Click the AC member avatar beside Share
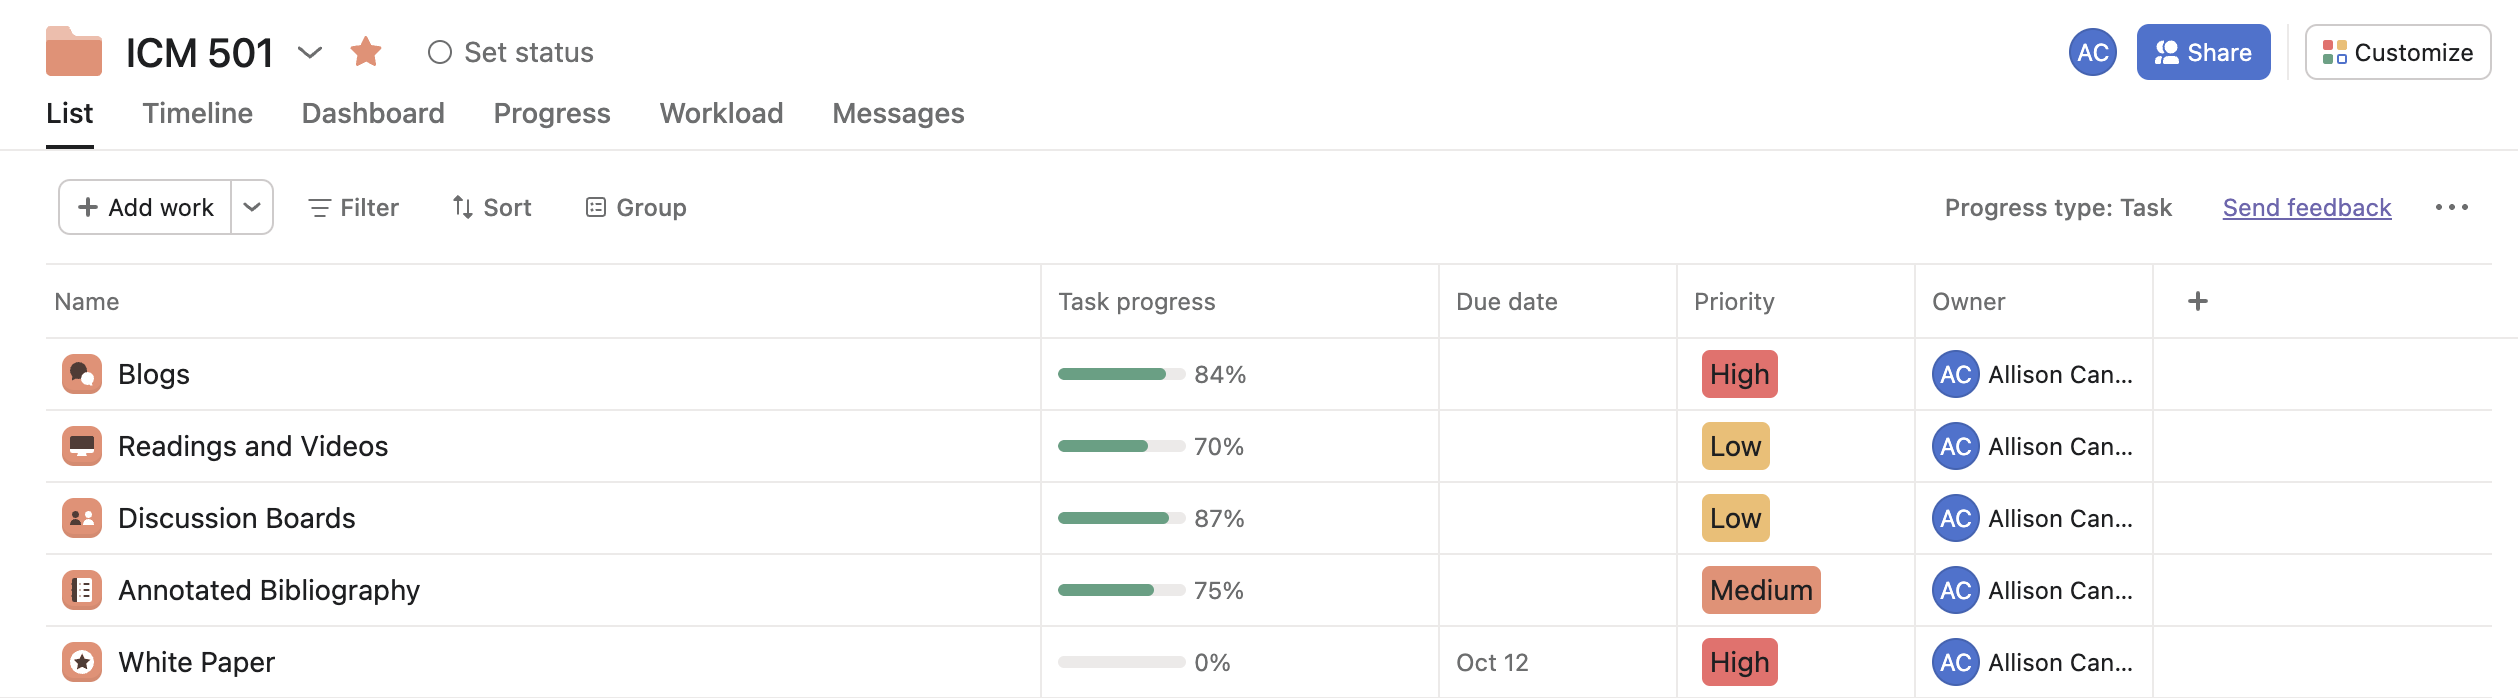The image size is (2518, 698). [2092, 52]
